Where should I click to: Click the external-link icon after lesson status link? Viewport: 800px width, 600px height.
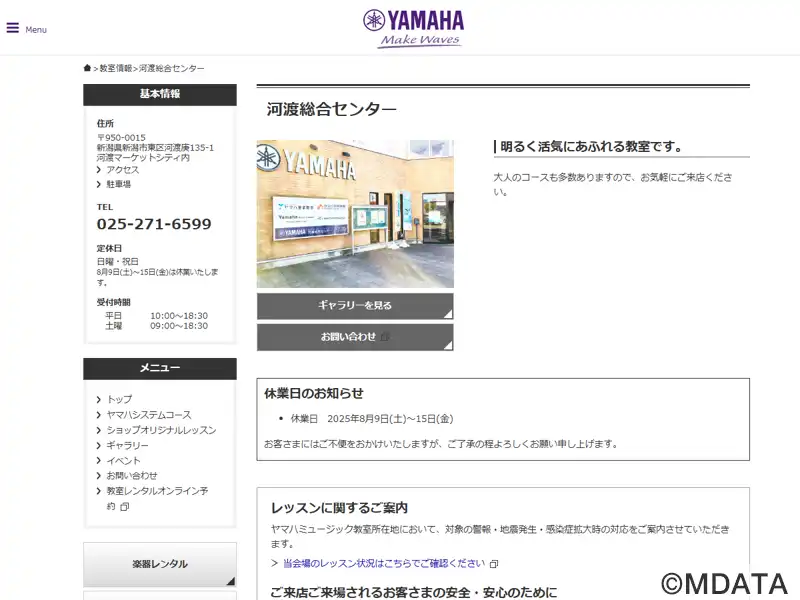point(494,564)
